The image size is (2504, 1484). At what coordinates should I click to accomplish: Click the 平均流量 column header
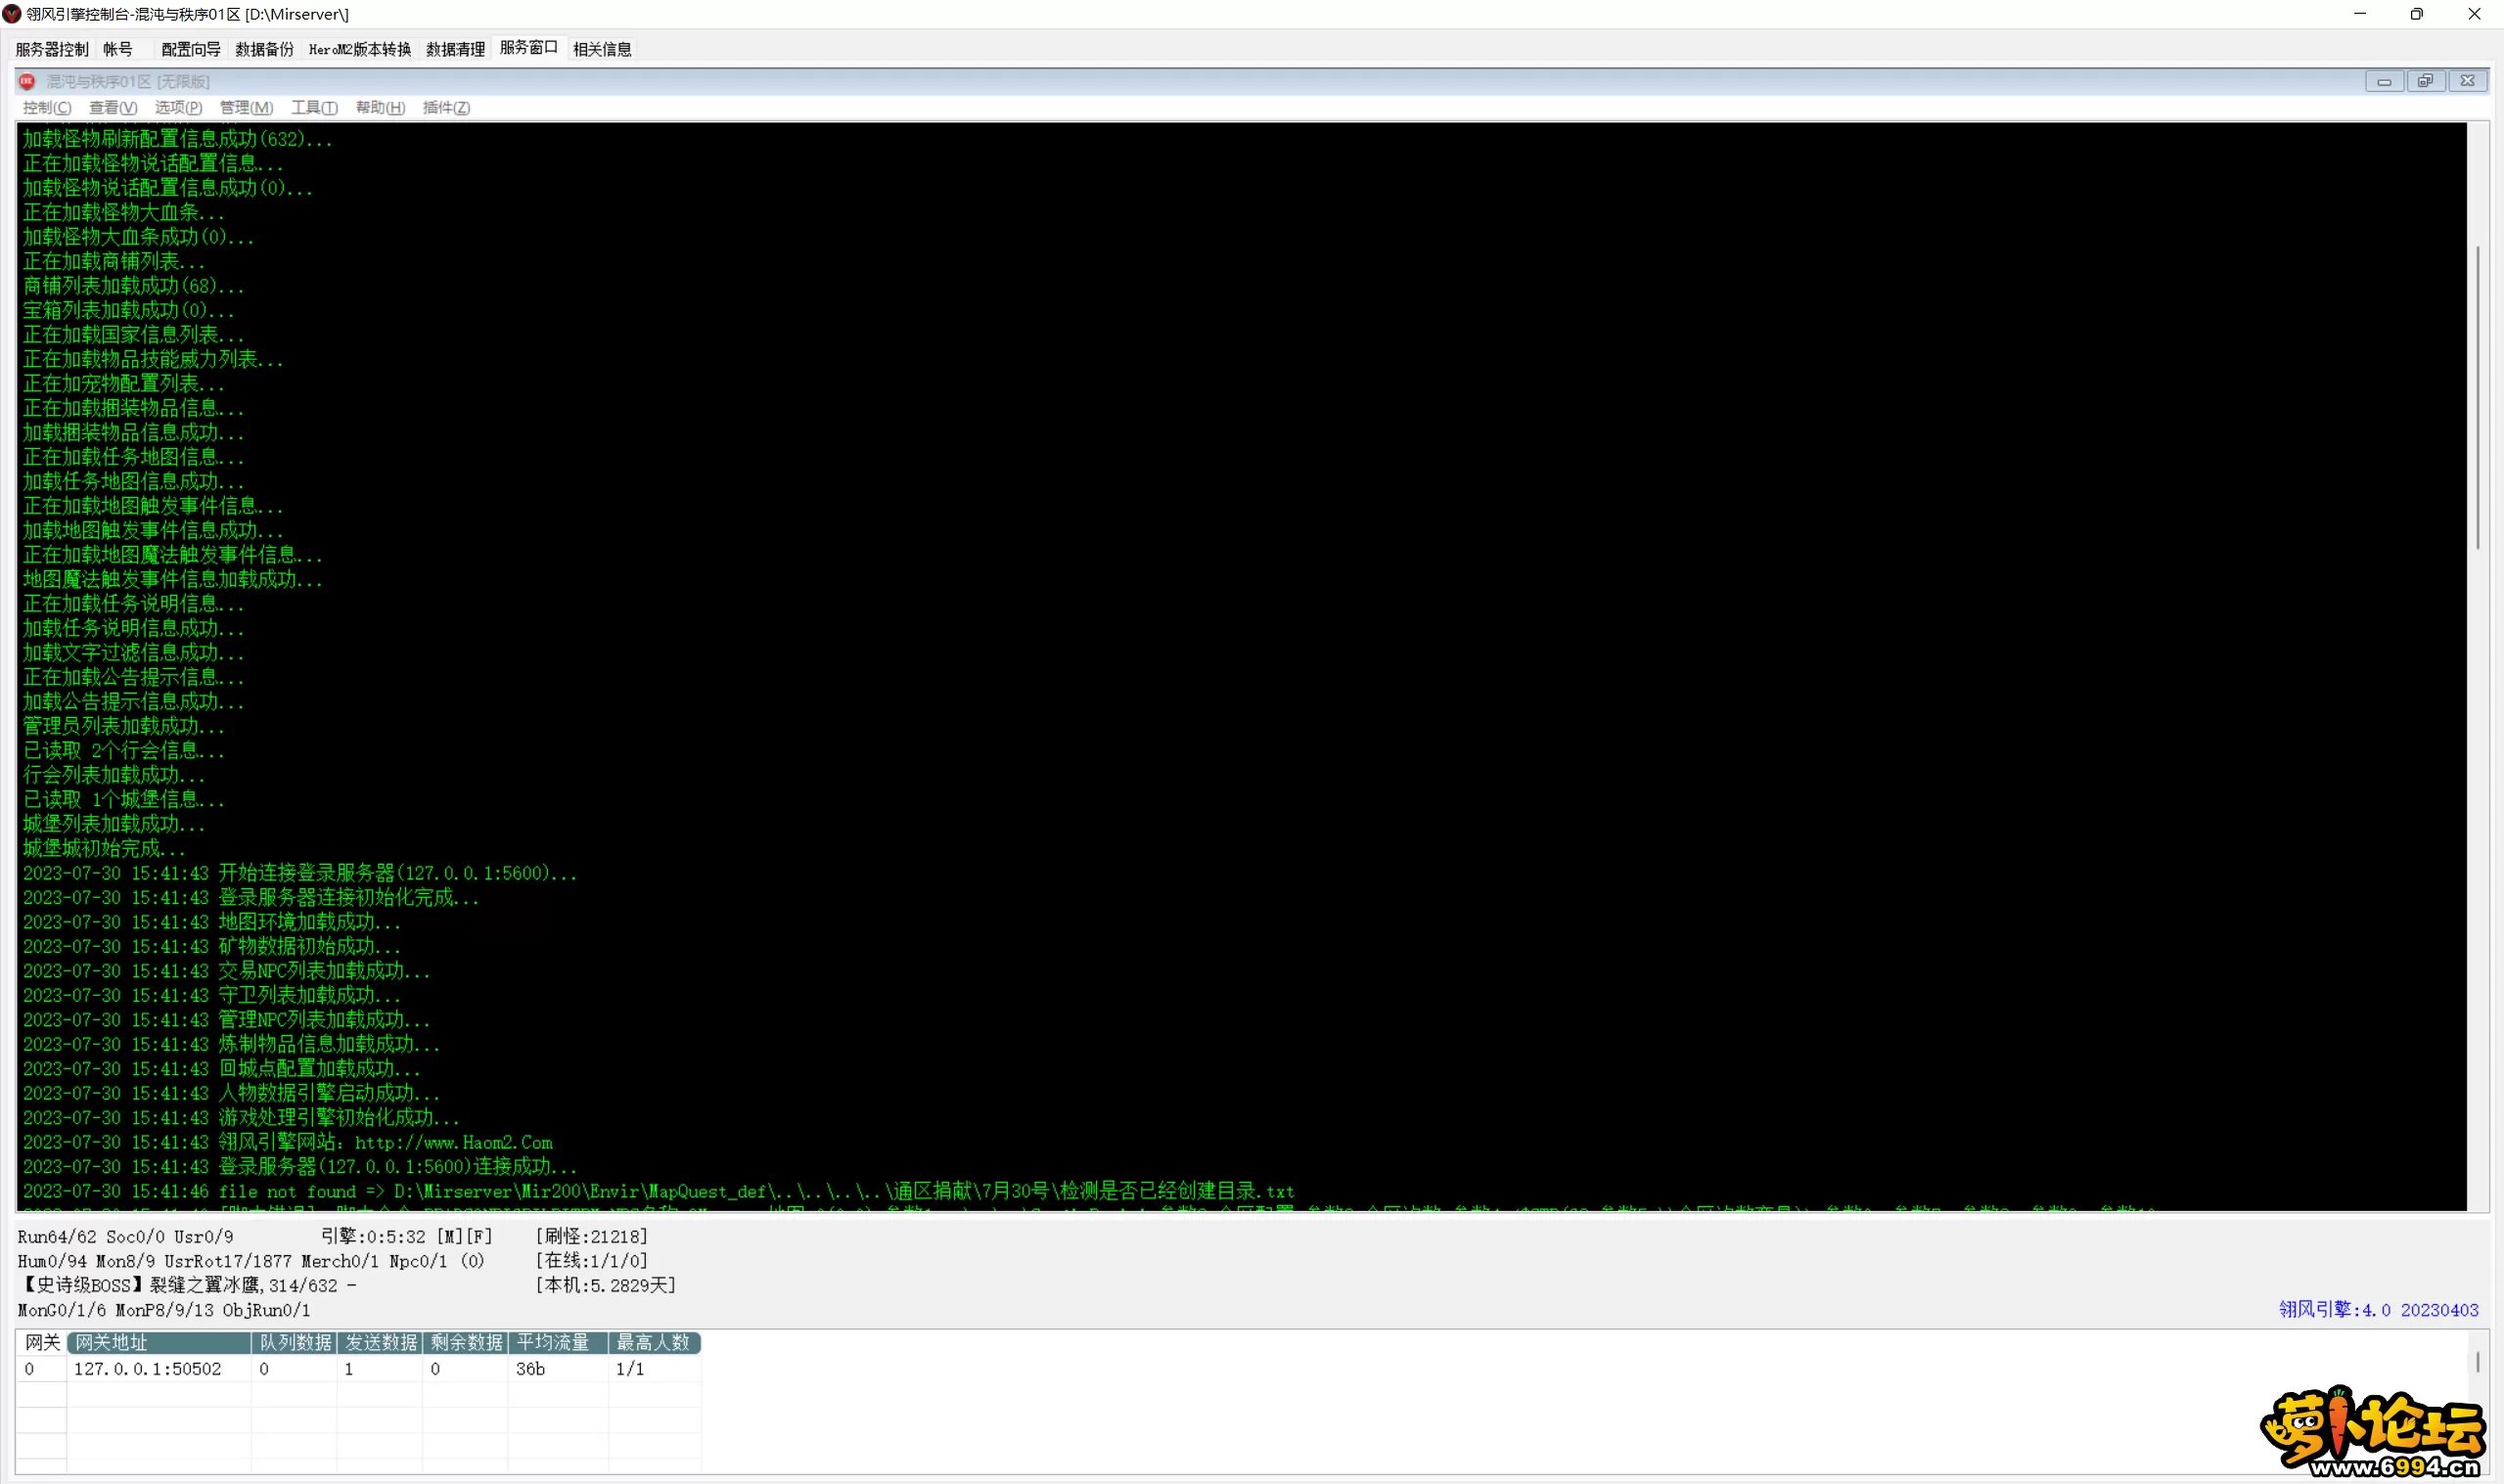point(558,1342)
